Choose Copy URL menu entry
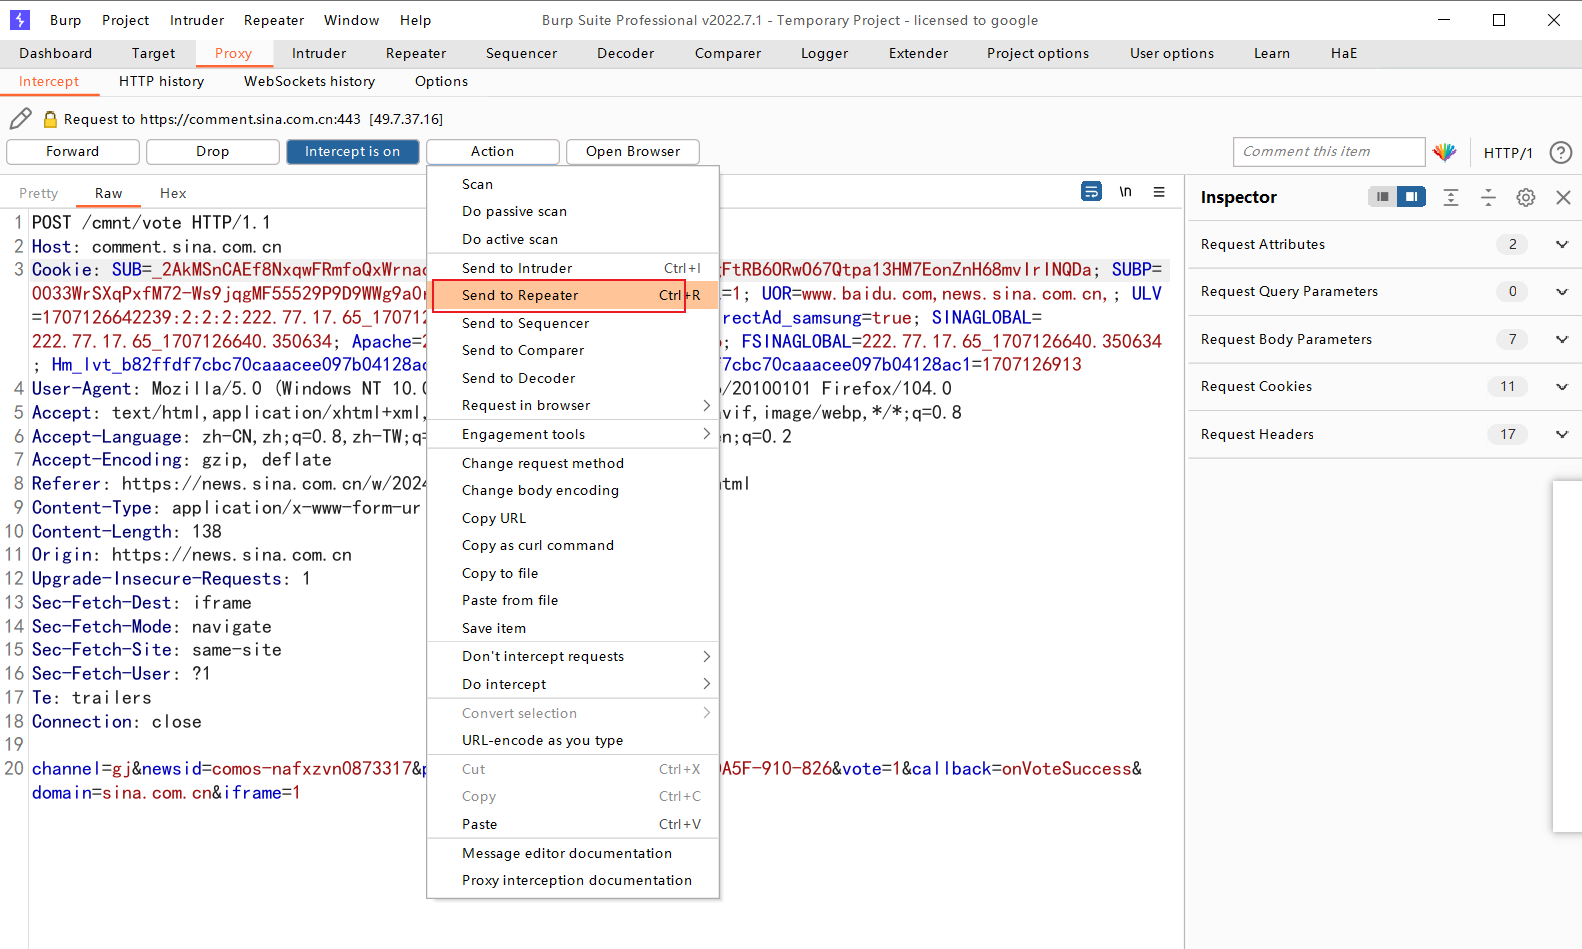This screenshot has height=949, width=1582. coord(573,519)
